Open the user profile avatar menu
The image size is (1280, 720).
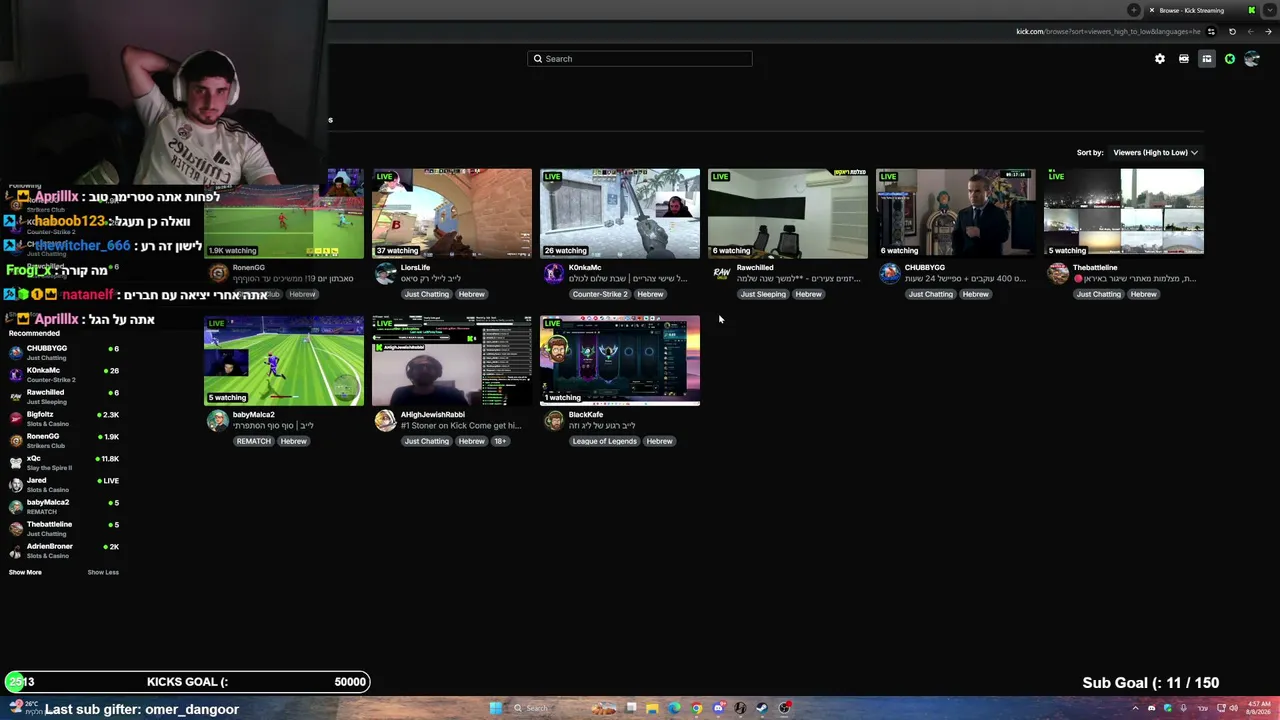(x=1252, y=59)
